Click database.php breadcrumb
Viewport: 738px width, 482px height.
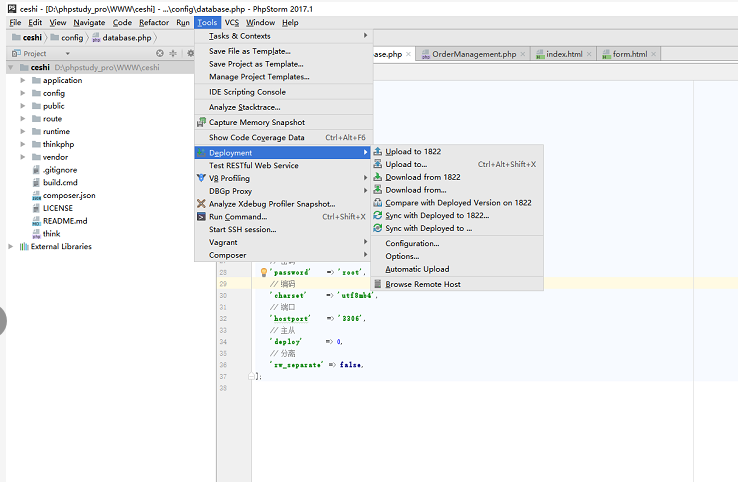[122, 38]
